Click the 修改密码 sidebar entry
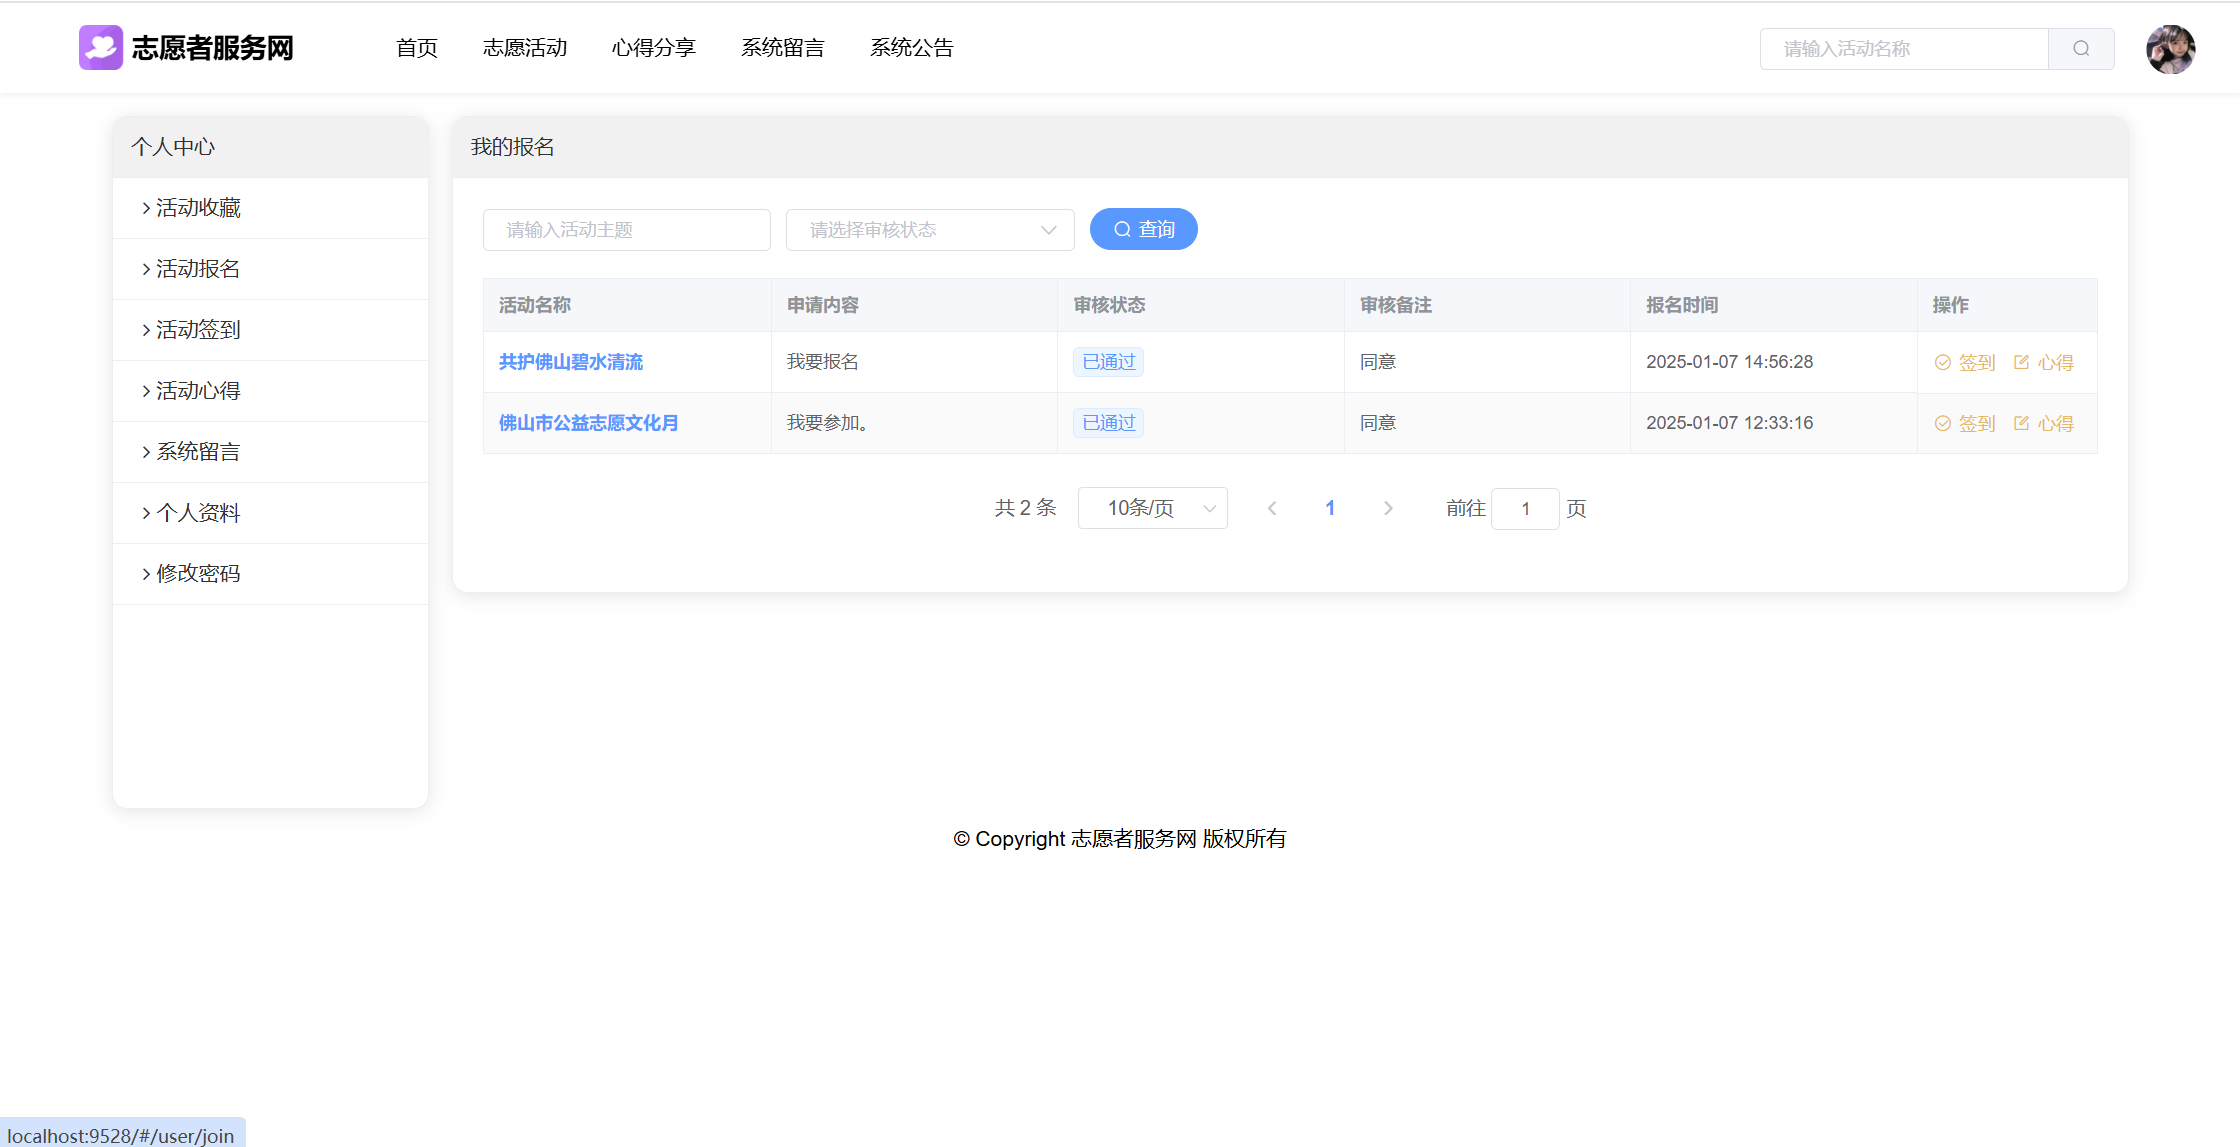This screenshot has width=2240, height=1147. click(198, 574)
